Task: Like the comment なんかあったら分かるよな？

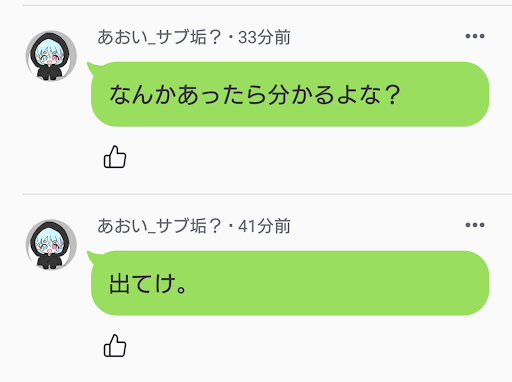Action: (115, 157)
